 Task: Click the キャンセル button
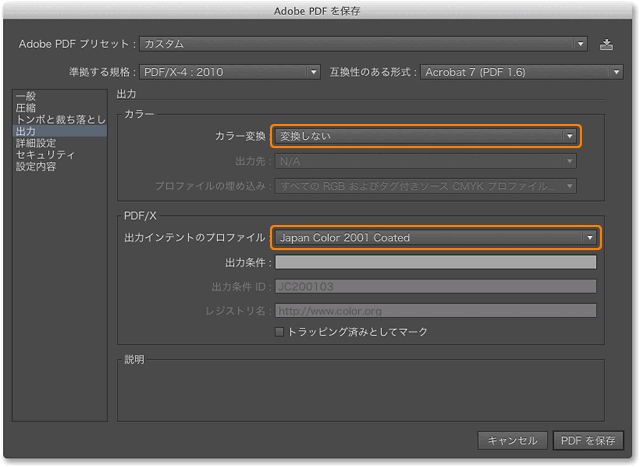click(x=513, y=441)
